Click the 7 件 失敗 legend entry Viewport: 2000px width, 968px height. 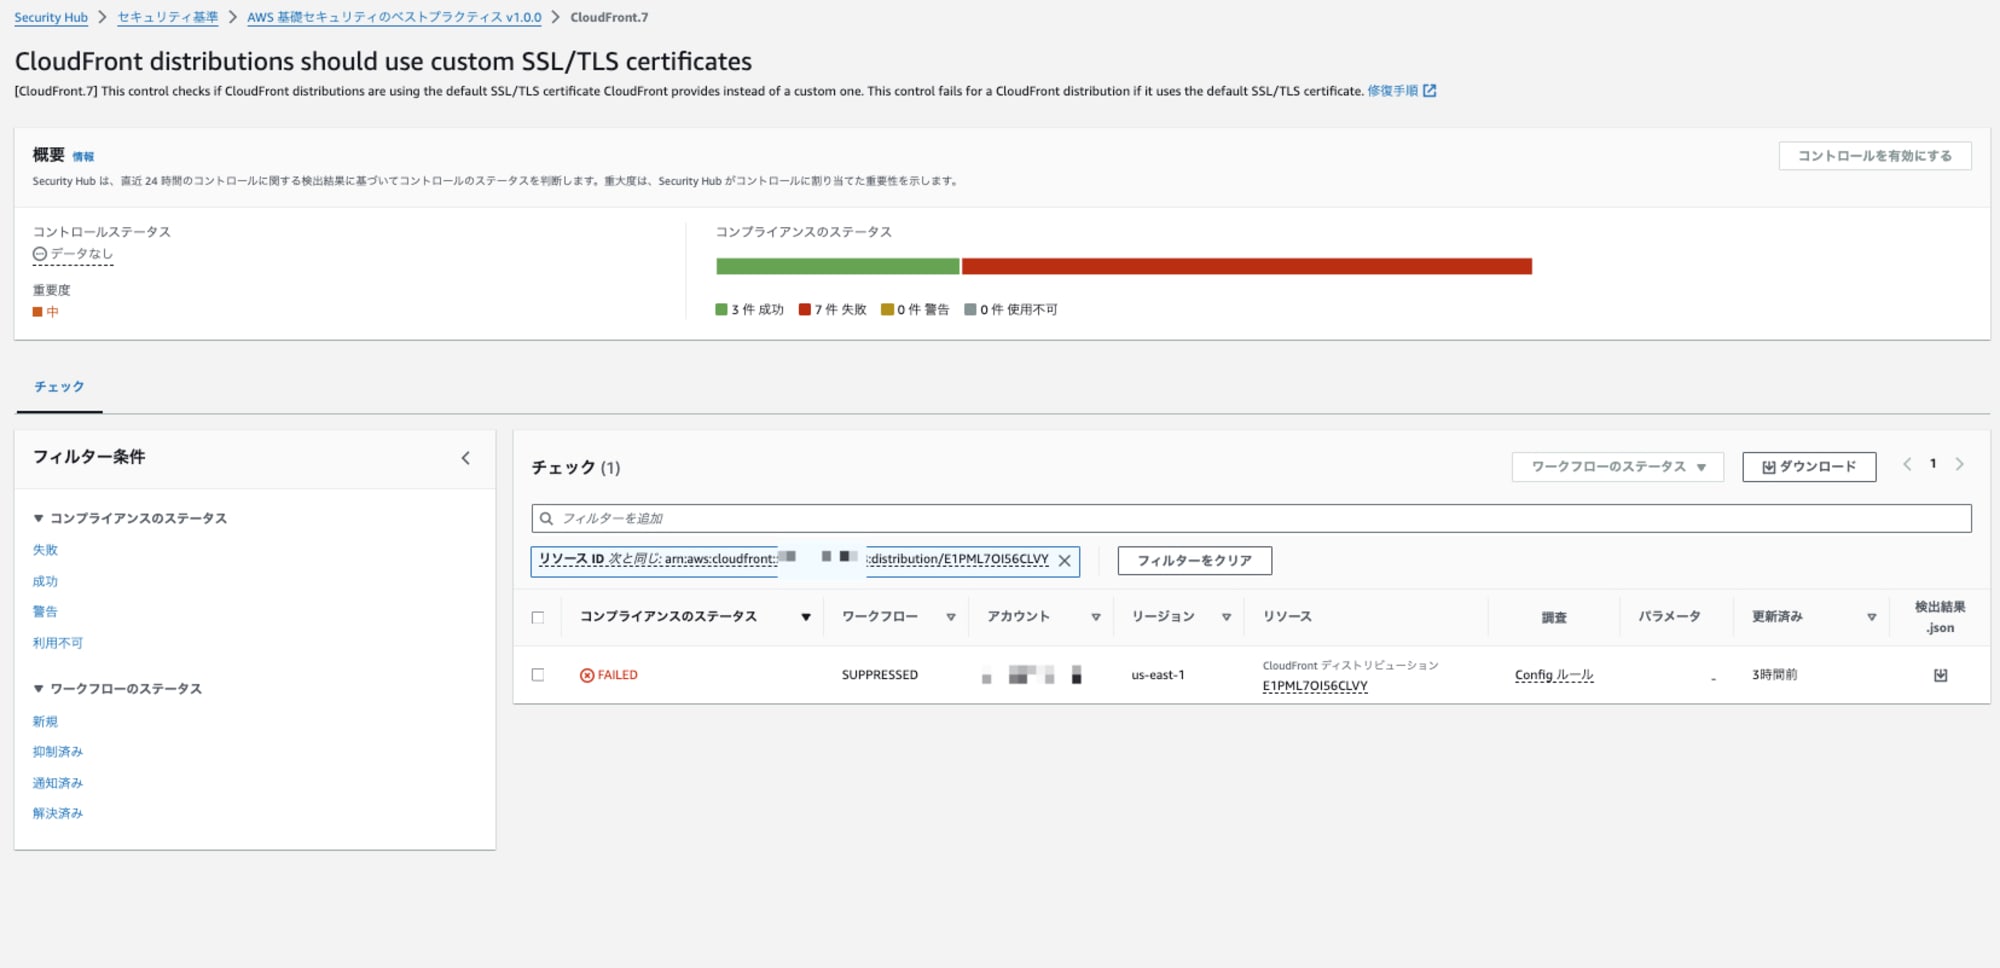coord(833,310)
